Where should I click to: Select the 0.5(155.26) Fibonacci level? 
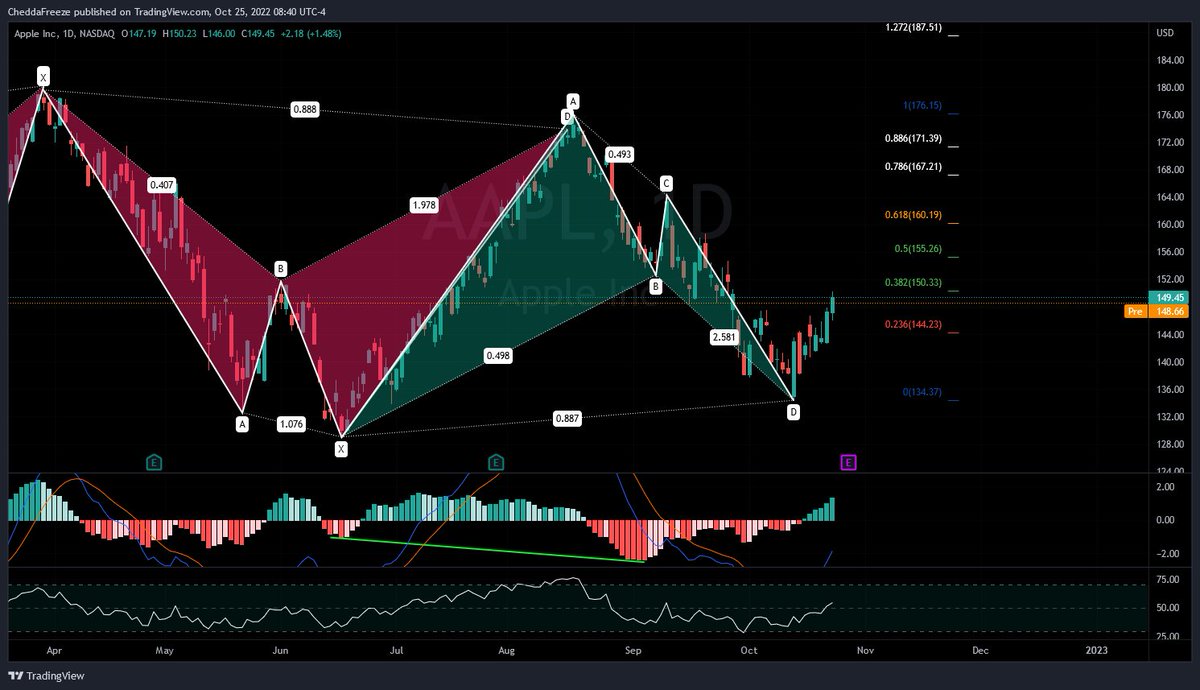(918, 249)
